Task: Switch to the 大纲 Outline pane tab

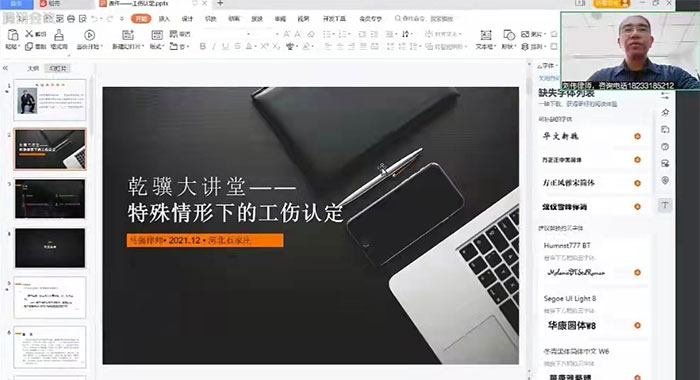Action: [x=33, y=68]
